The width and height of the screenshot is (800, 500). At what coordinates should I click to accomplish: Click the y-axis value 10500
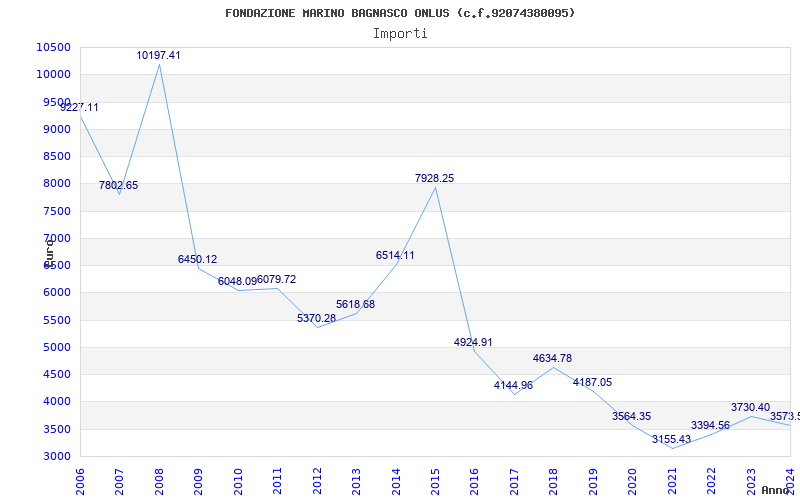[54, 47]
